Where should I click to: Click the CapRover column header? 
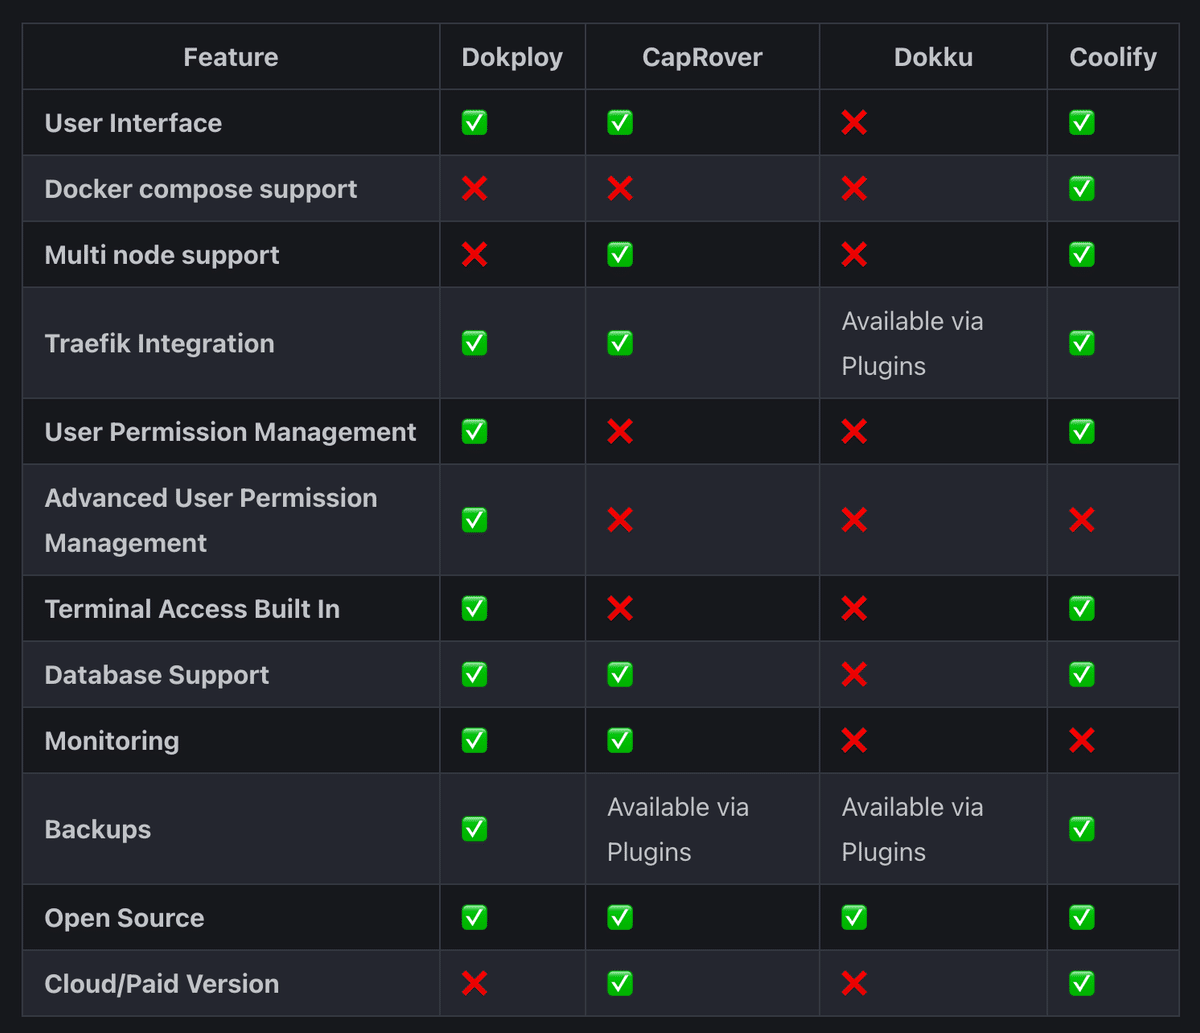[x=702, y=57]
